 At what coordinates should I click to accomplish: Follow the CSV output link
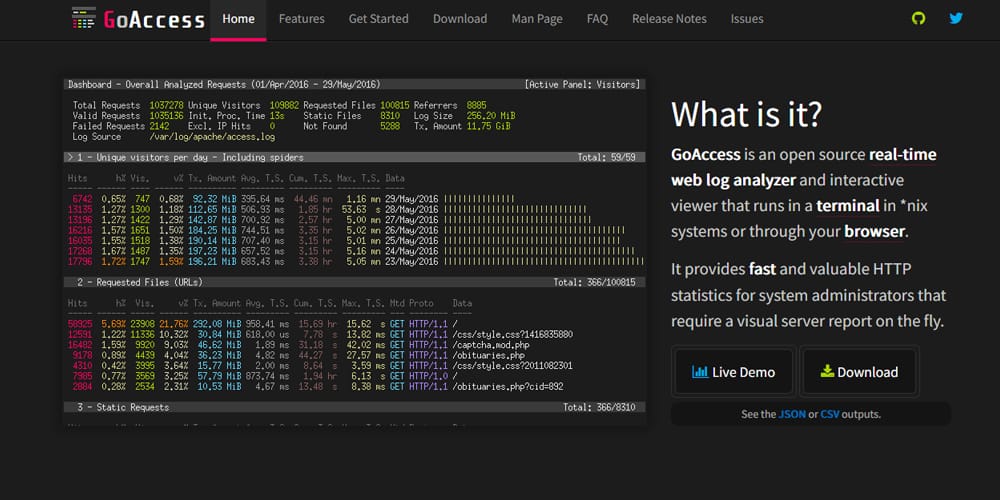click(830, 414)
